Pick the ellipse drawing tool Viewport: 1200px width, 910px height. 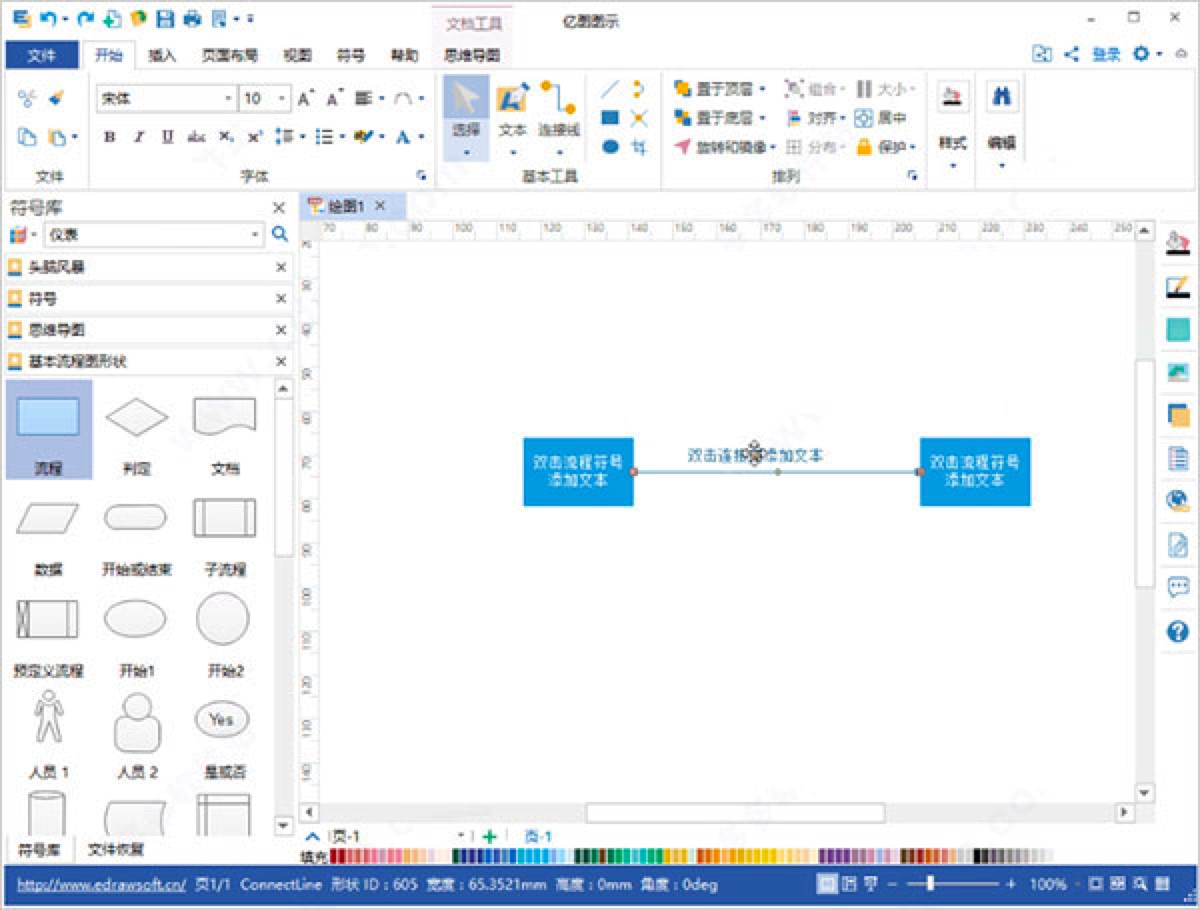pyautogui.click(x=610, y=147)
